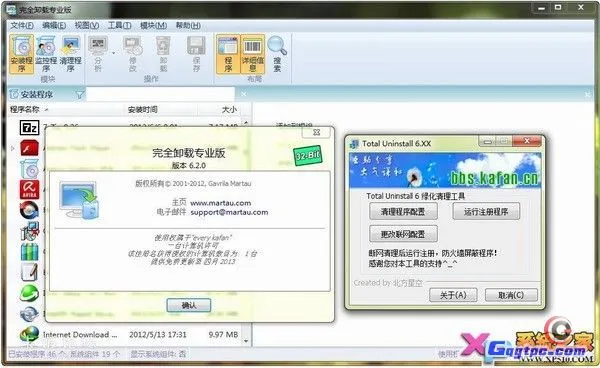Click 取消(C) in Total Uninstall 6.XX window
Image resolution: width=600 pixels, height=368 pixels.
pos(511,295)
